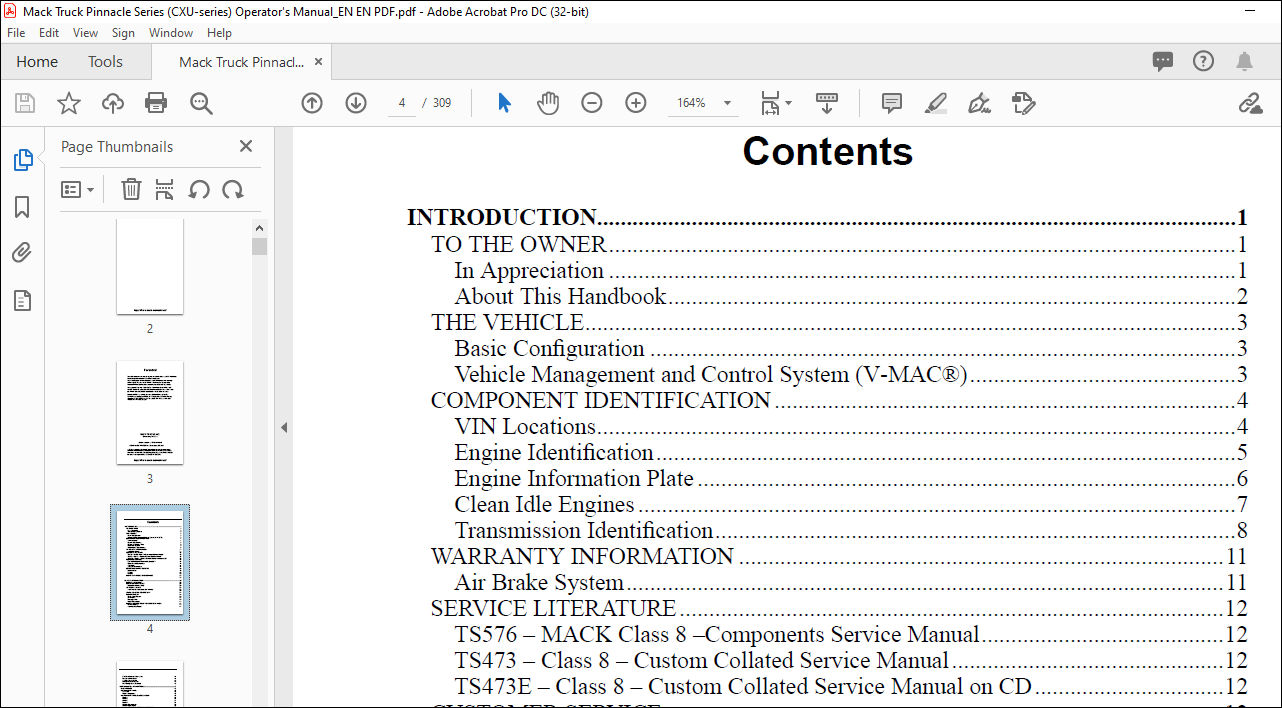1282x708 pixels.
Task: Zoom out with the minus icon
Action: [x=592, y=103]
